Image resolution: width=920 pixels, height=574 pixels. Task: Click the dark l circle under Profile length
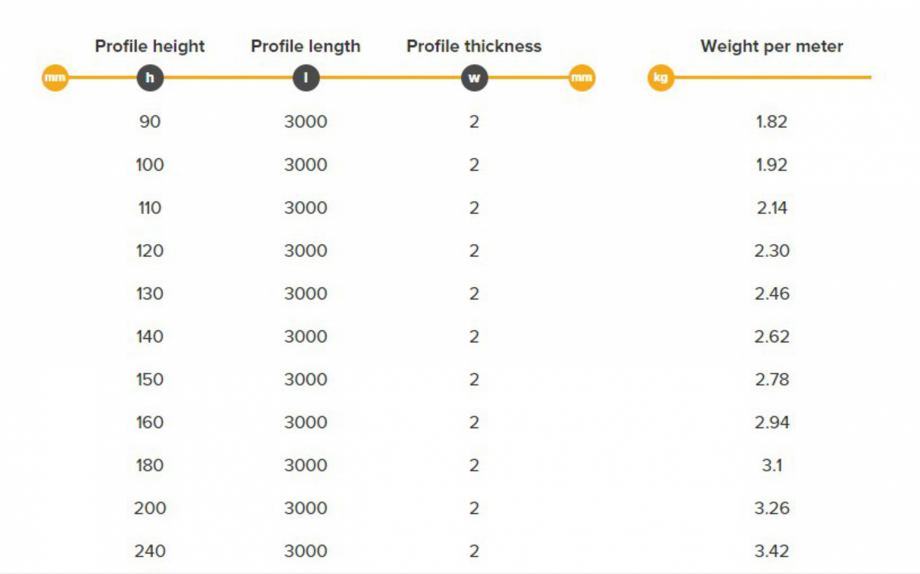coord(306,77)
